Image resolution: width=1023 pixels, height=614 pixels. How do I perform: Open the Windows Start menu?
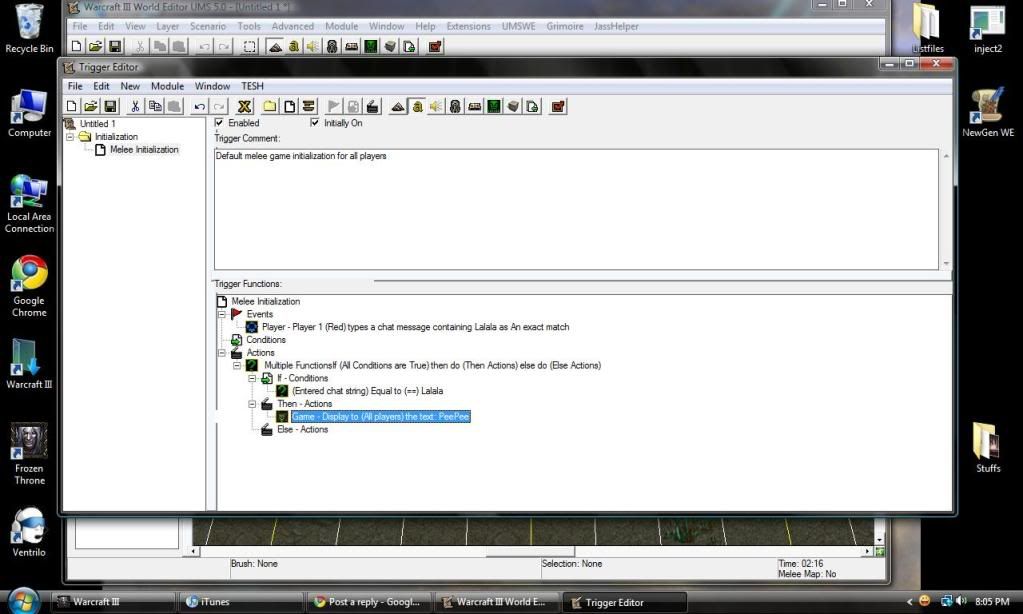point(23,600)
